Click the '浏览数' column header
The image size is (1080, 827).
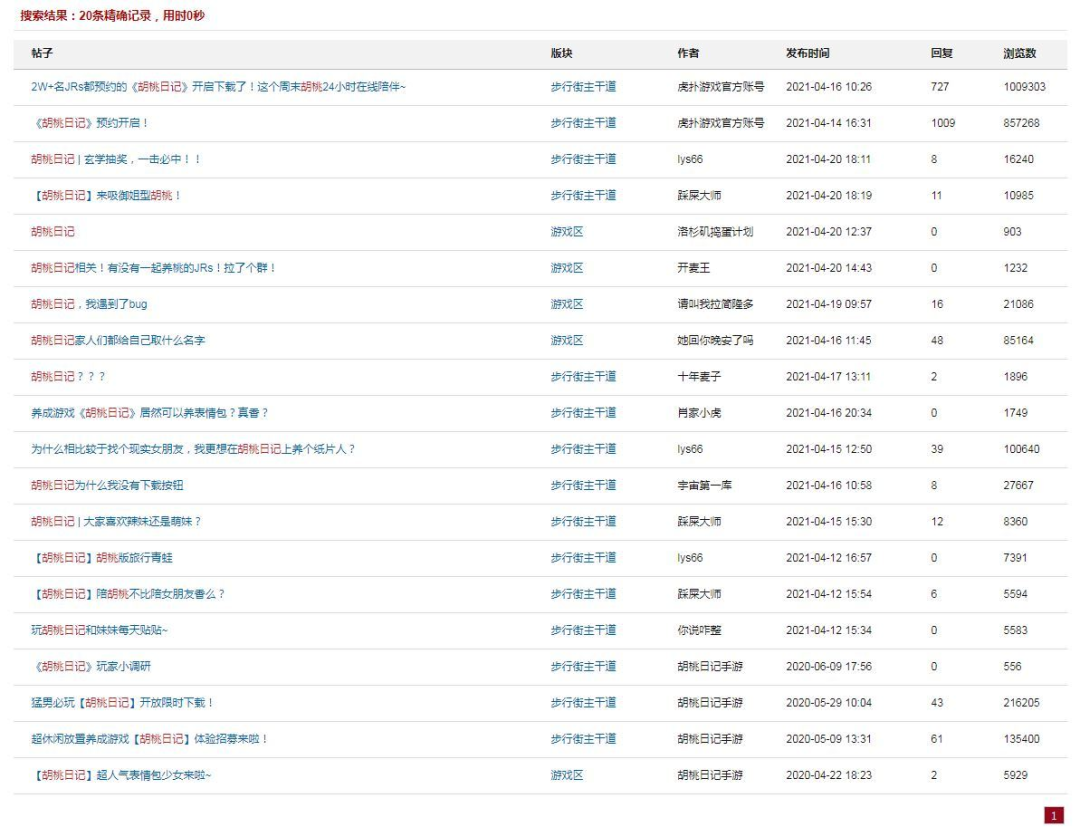(1020, 54)
